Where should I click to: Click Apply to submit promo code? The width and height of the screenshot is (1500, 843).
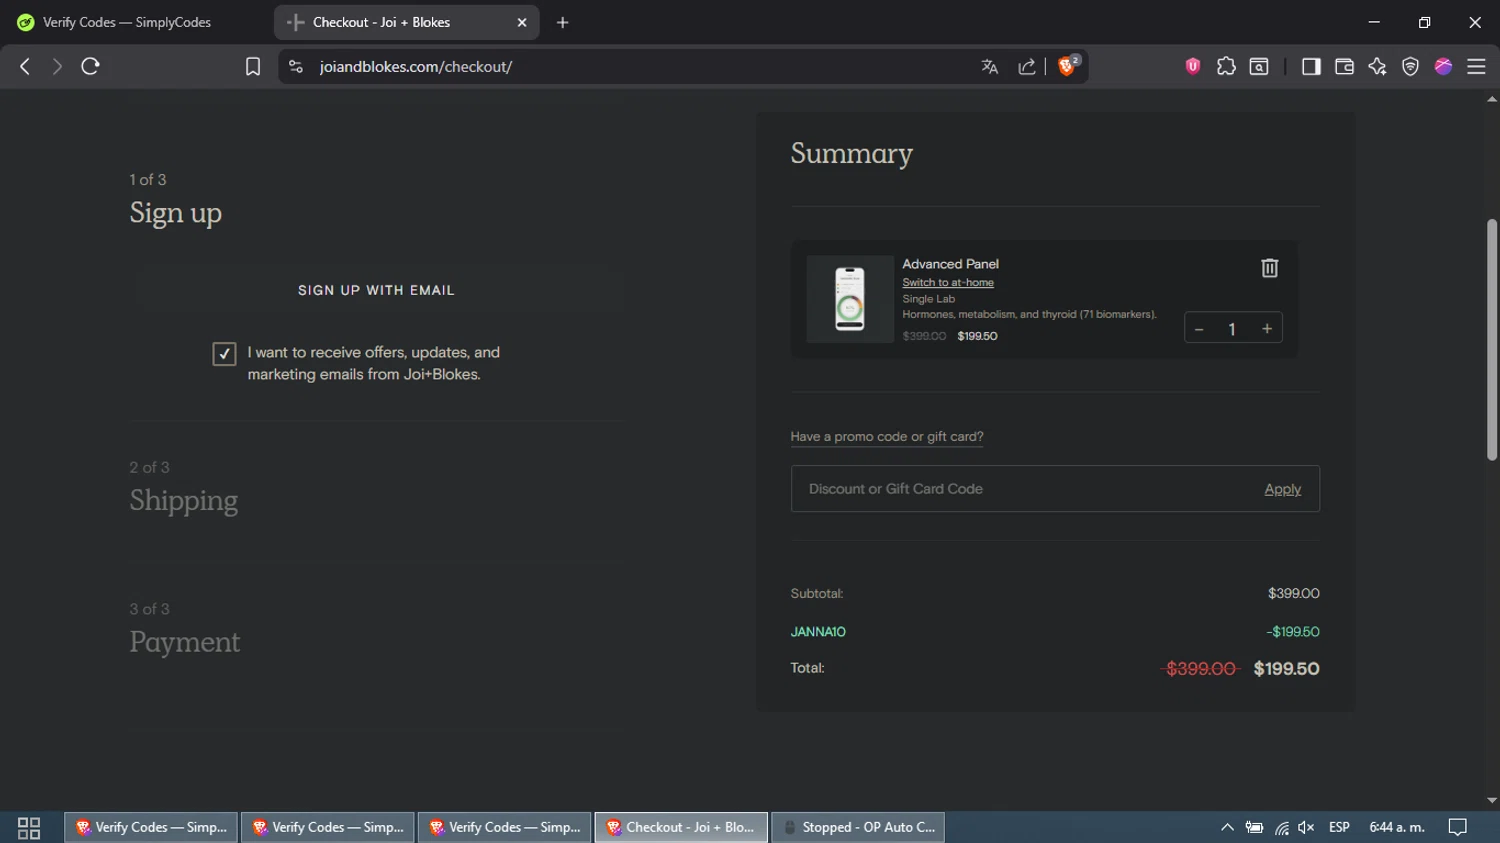1282,489
